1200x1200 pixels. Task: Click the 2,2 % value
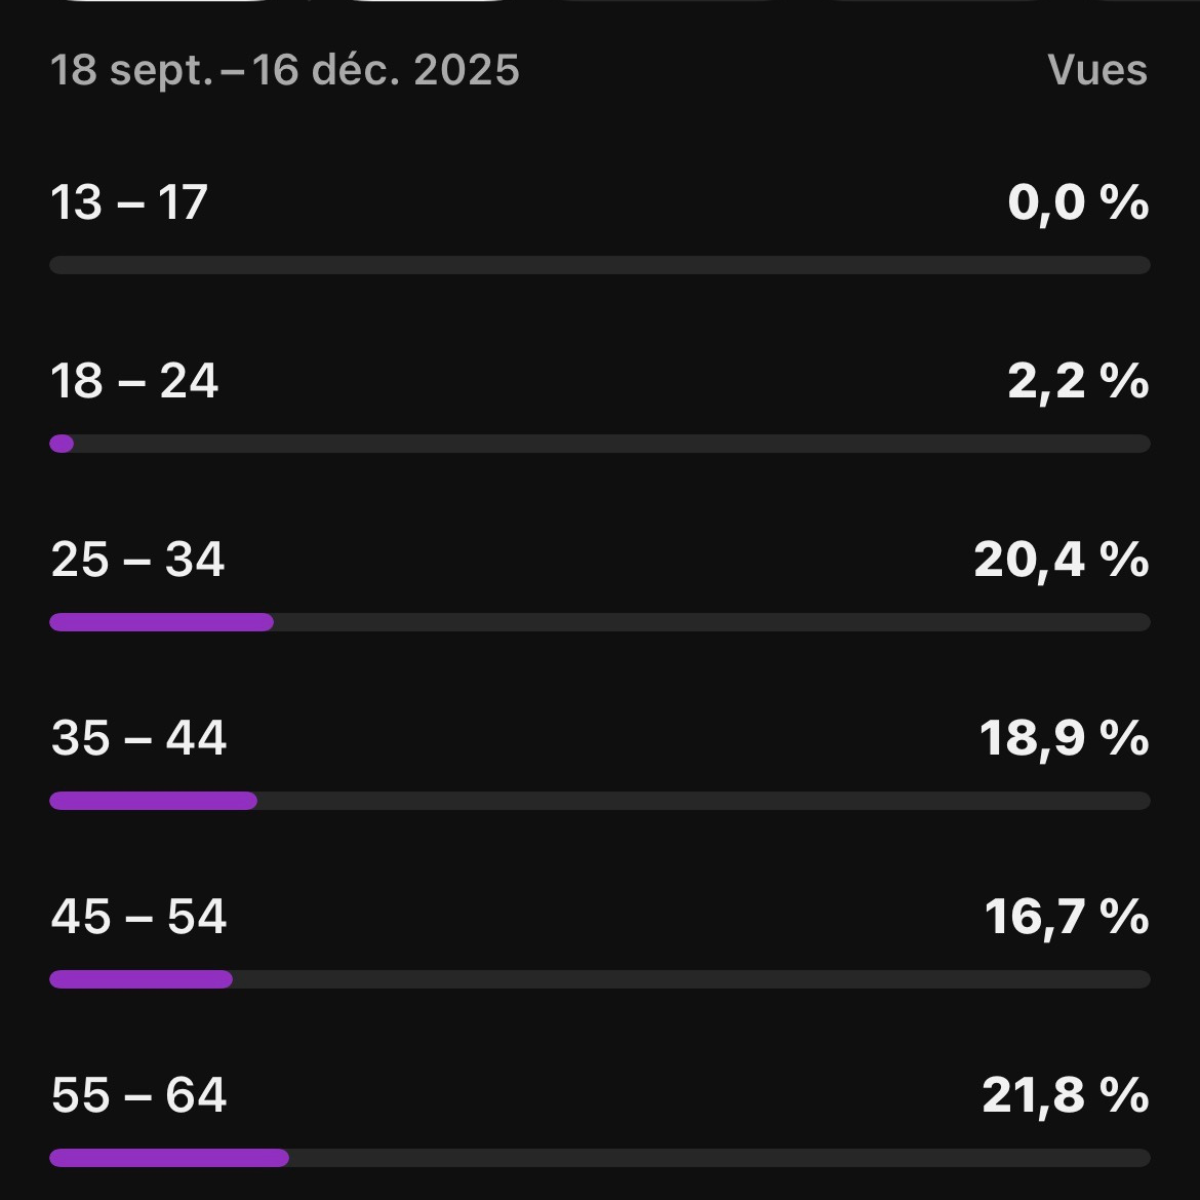[1078, 381]
